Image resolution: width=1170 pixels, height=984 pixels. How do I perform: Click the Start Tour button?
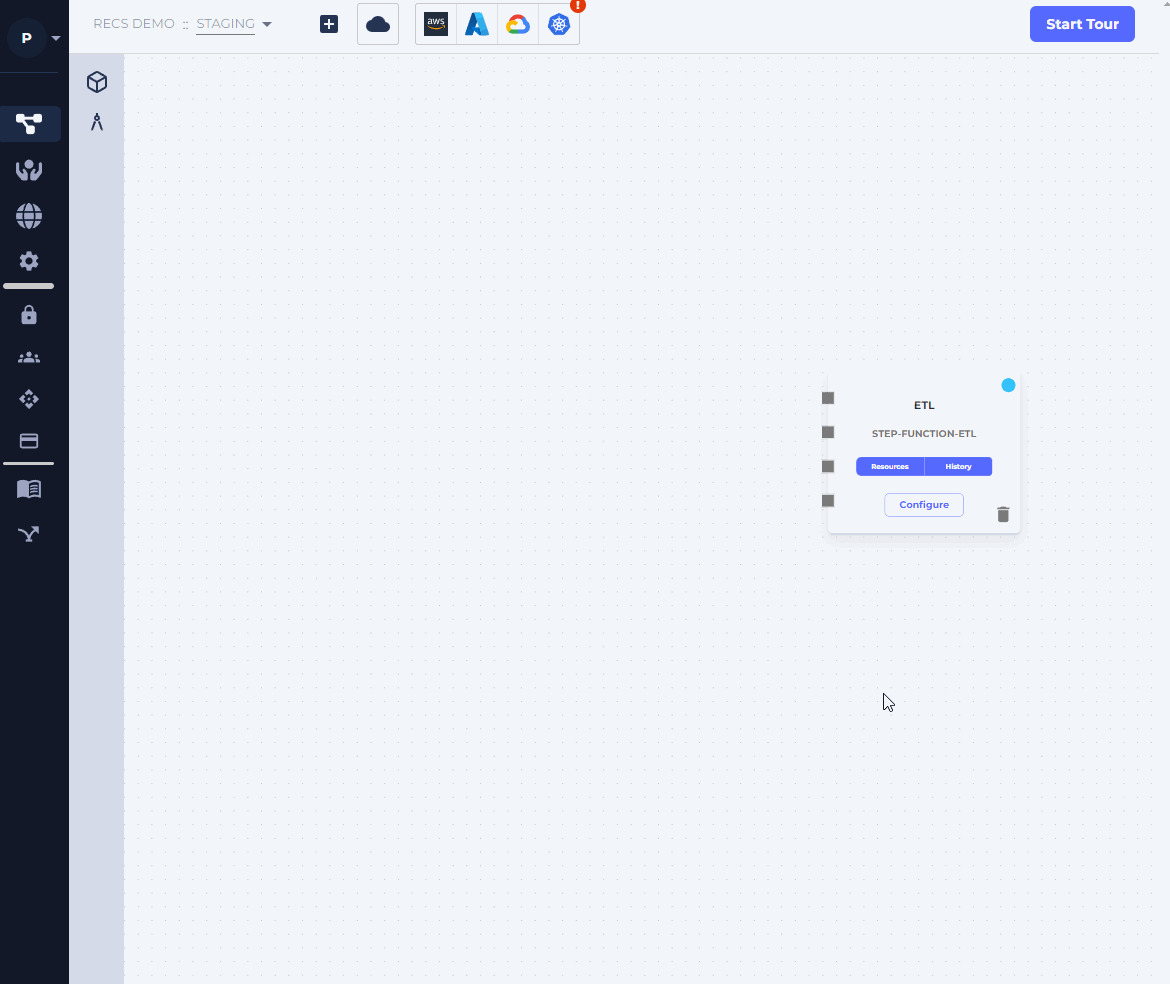[1082, 24]
